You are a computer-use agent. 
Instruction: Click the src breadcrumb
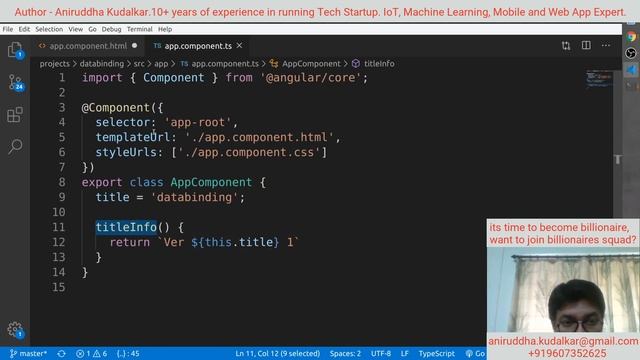point(139,64)
